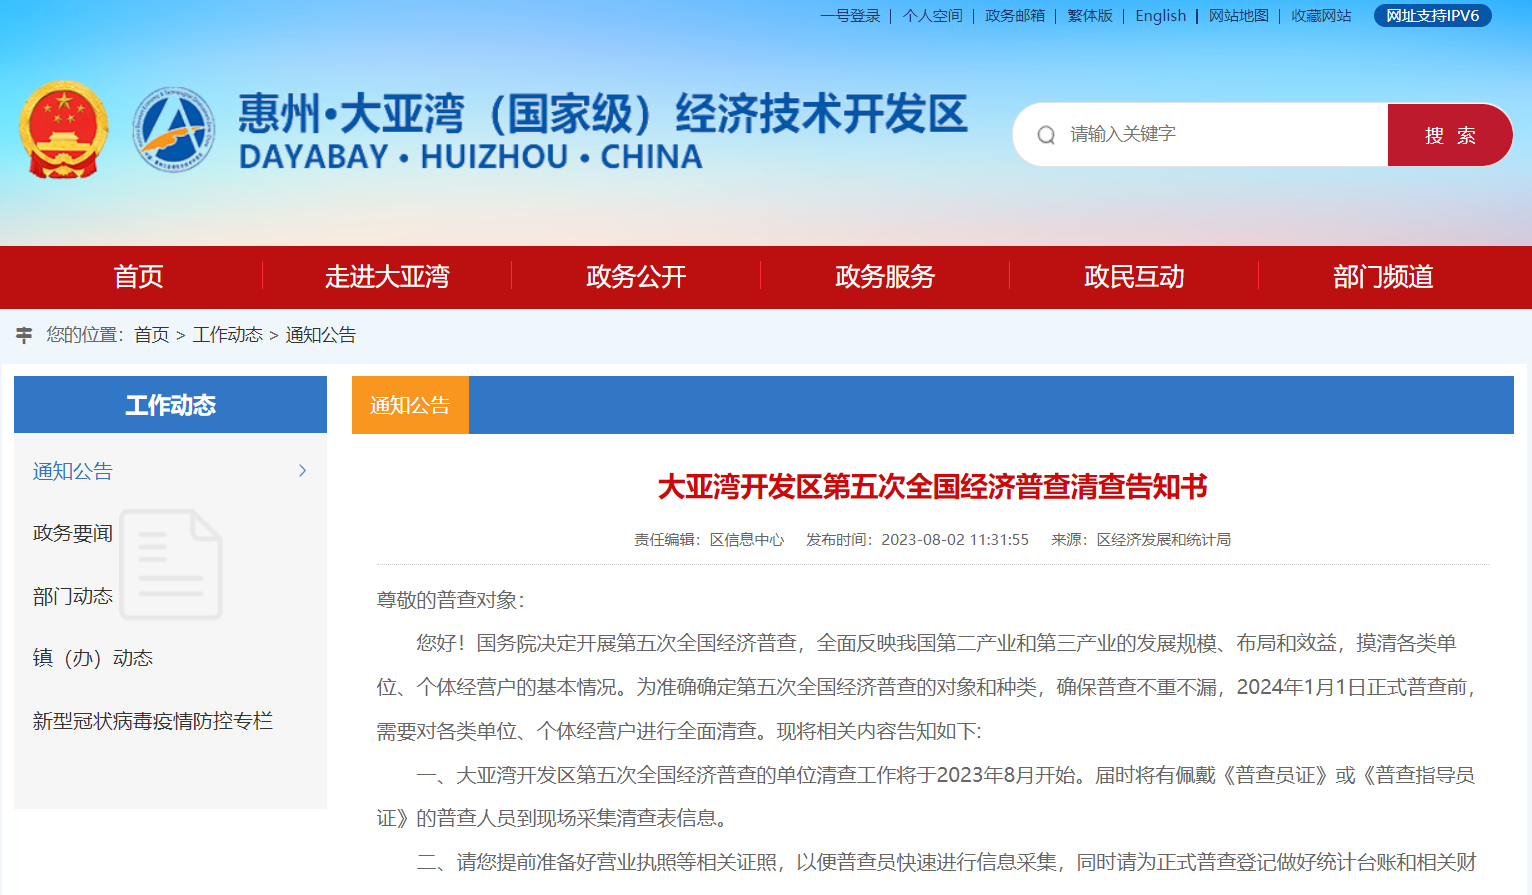Focus the 请输入关键字 search field

point(1220,135)
